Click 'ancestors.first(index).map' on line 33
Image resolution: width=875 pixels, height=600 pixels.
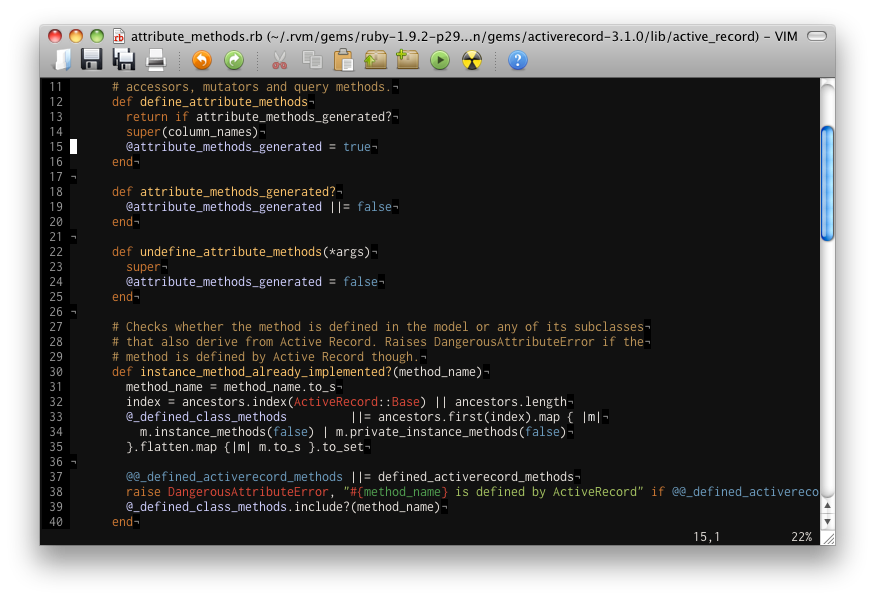[x=469, y=417]
